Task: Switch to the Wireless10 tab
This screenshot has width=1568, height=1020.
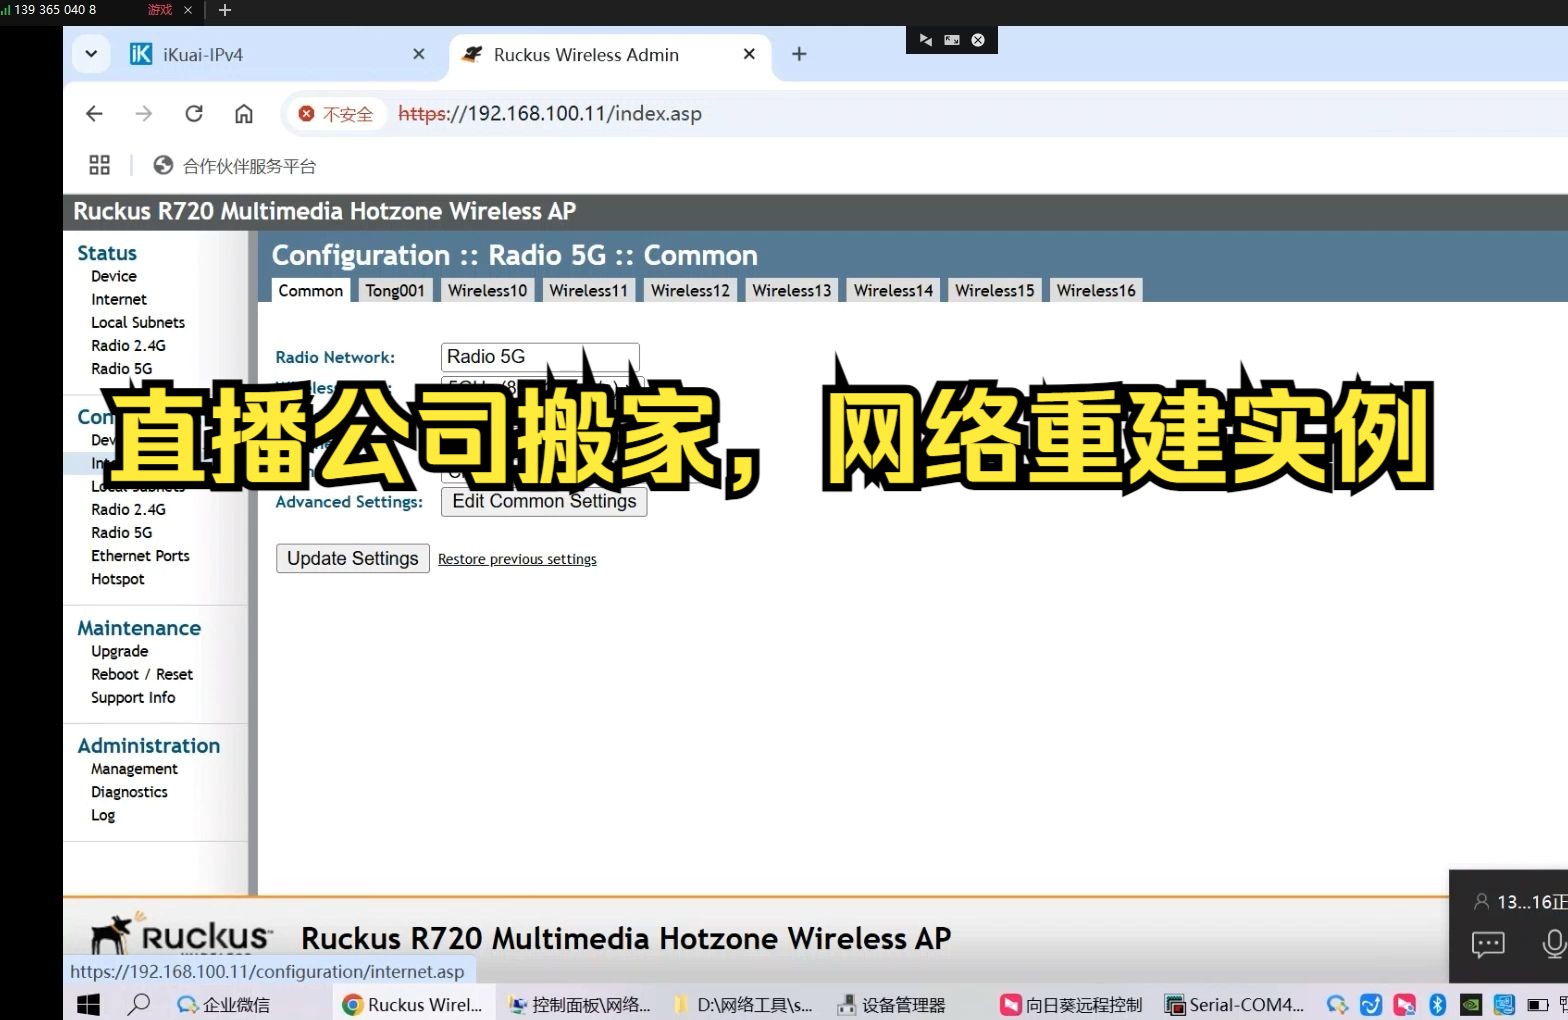Action: point(487,290)
